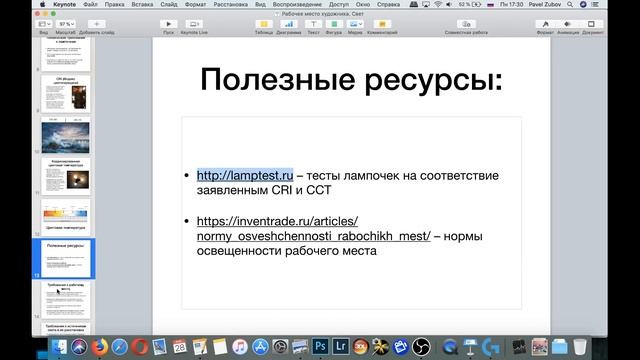Launch Opera from the Dock
Image resolution: width=640 pixels, height=360 pixels.
pos(140,347)
